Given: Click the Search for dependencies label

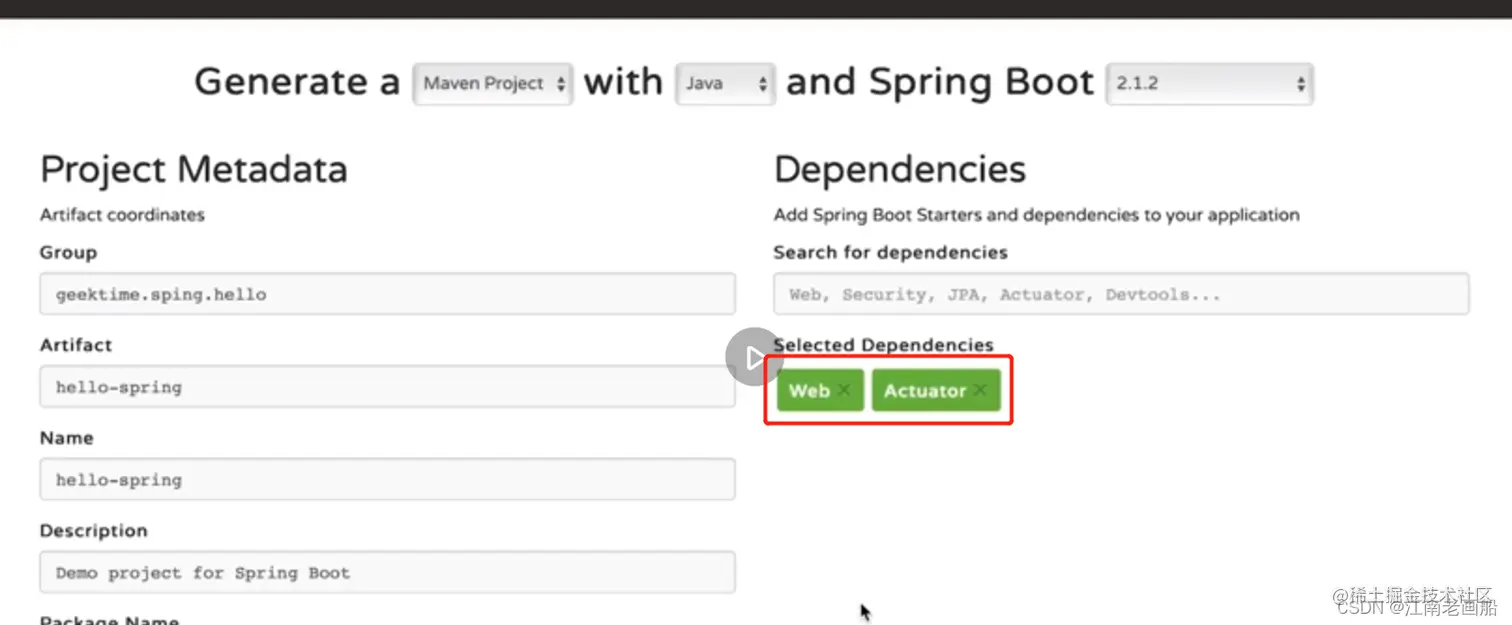Looking at the screenshot, I should tap(891, 252).
